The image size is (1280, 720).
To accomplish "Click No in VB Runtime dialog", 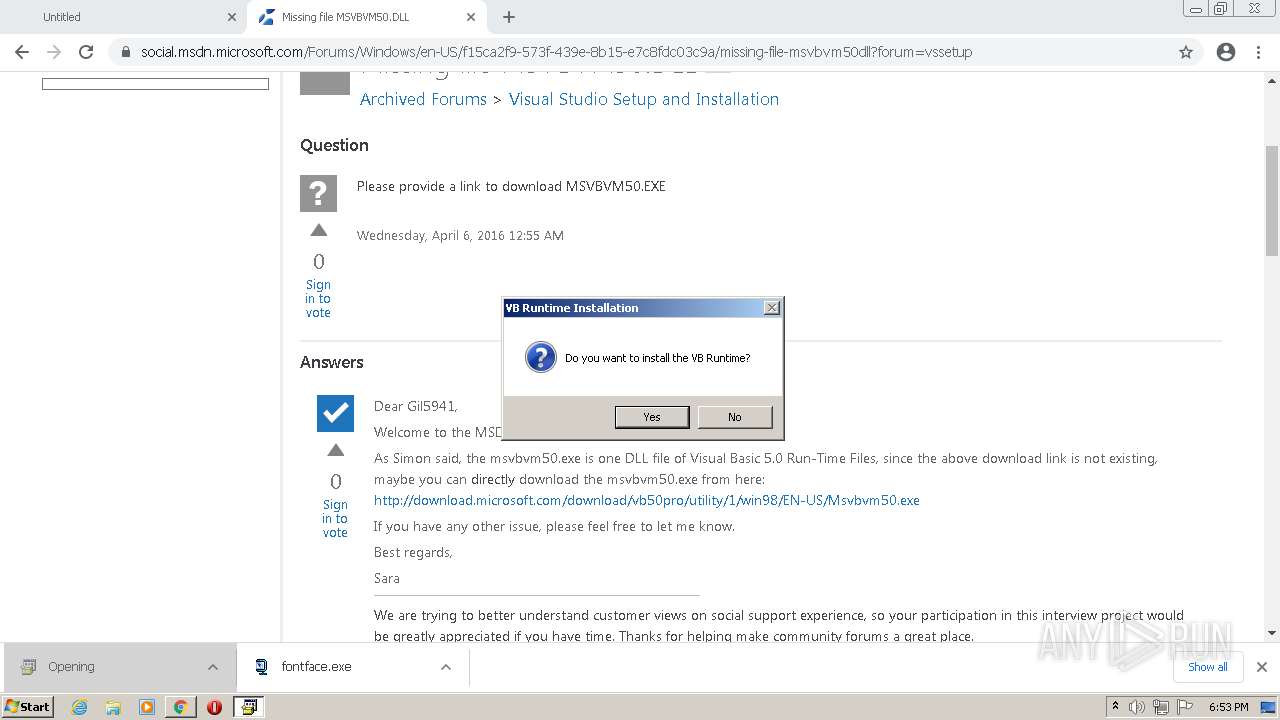I will coord(735,417).
